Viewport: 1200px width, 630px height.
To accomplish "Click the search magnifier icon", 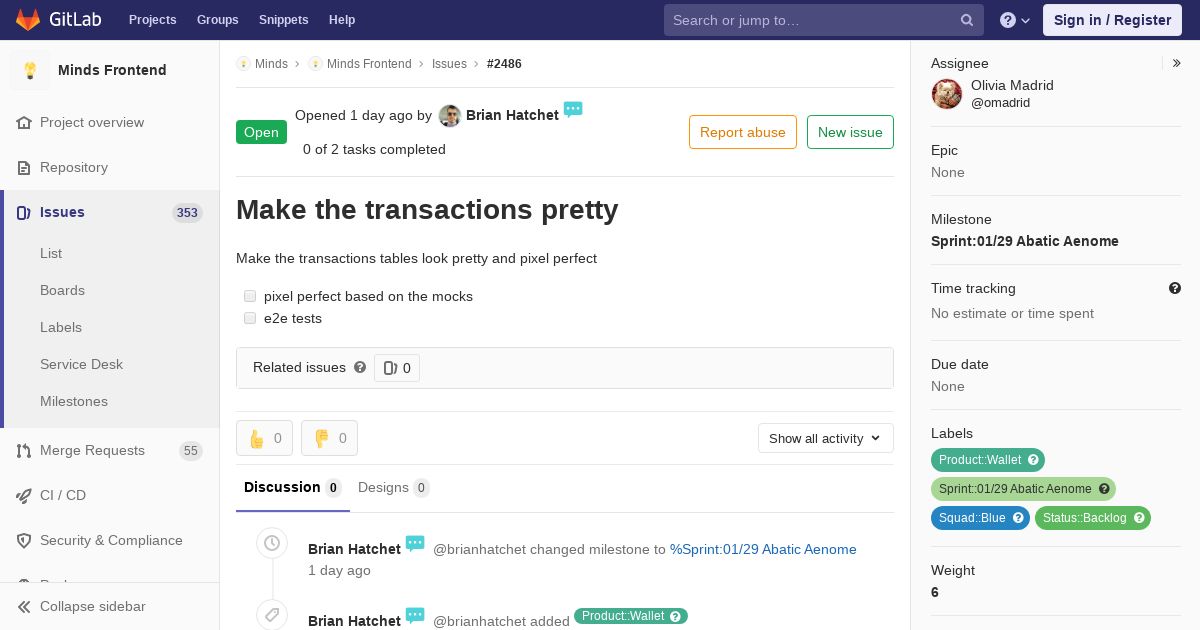I will (x=967, y=20).
